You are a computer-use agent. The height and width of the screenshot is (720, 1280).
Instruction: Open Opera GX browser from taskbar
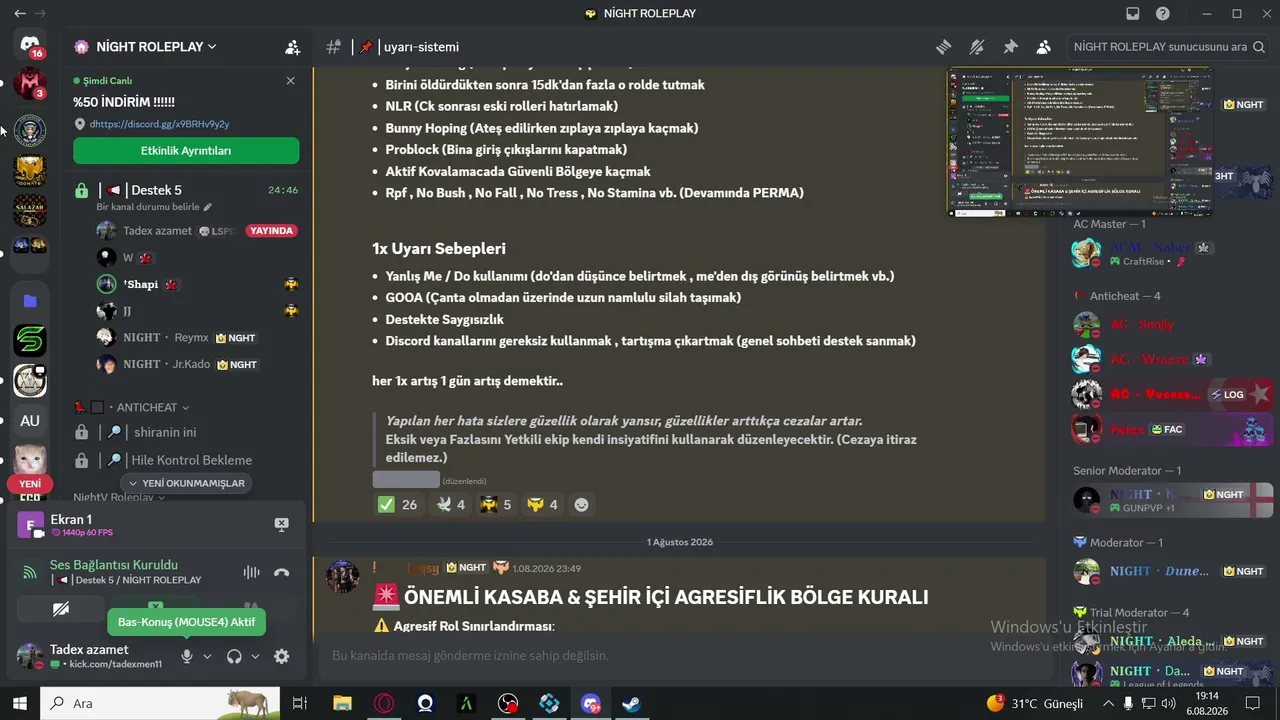coord(384,703)
